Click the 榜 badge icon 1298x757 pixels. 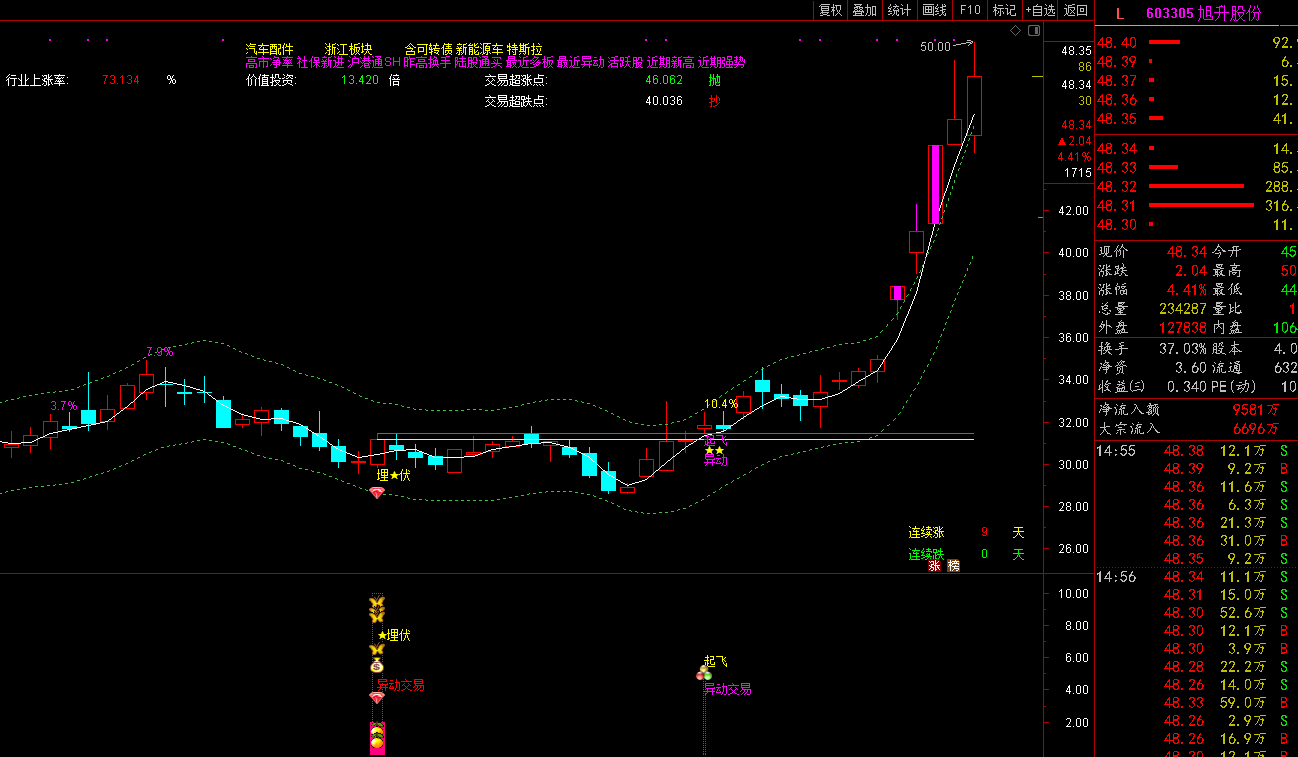[953, 566]
